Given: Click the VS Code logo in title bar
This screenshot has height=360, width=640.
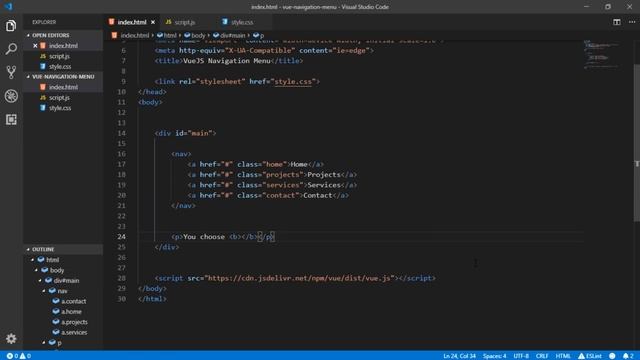Looking at the screenshot, I should (x=9, y=7).
